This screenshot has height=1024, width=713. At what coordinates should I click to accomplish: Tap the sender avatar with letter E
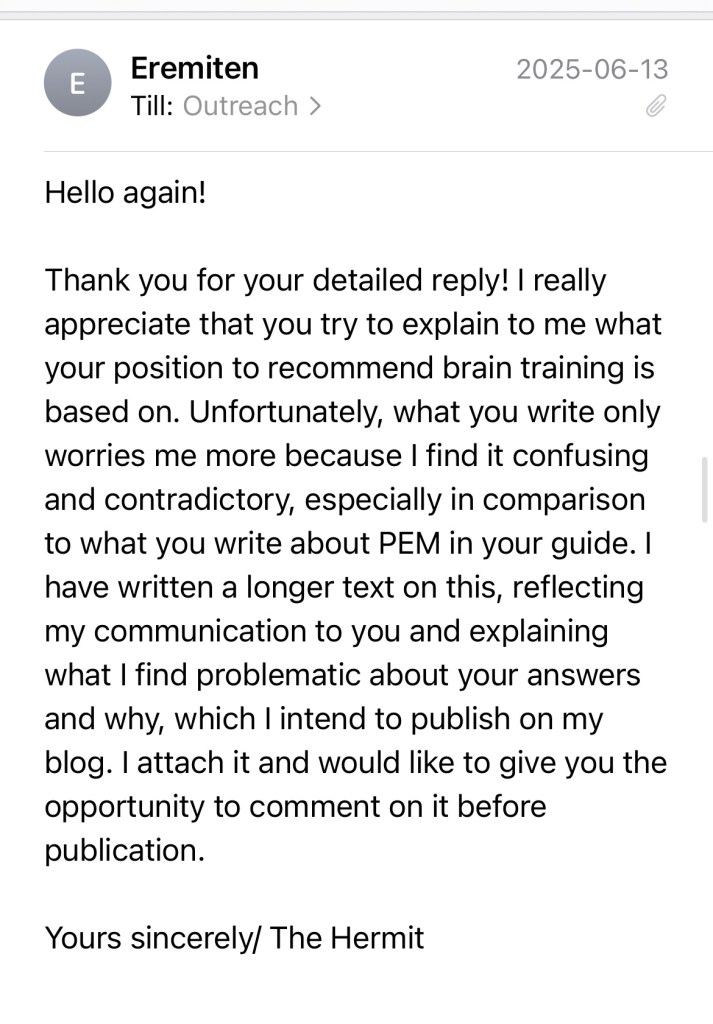coord(76,83)
